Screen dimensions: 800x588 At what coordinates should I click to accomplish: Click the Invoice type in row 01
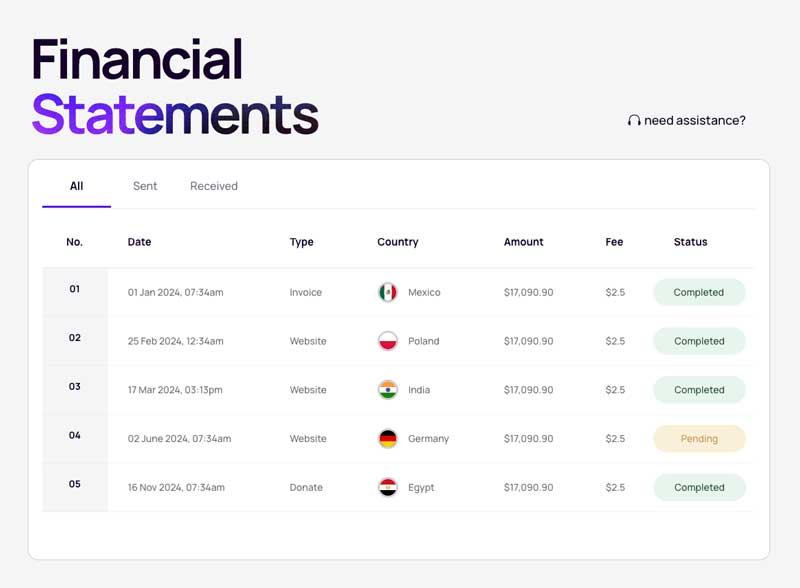(x=306, y=292)
